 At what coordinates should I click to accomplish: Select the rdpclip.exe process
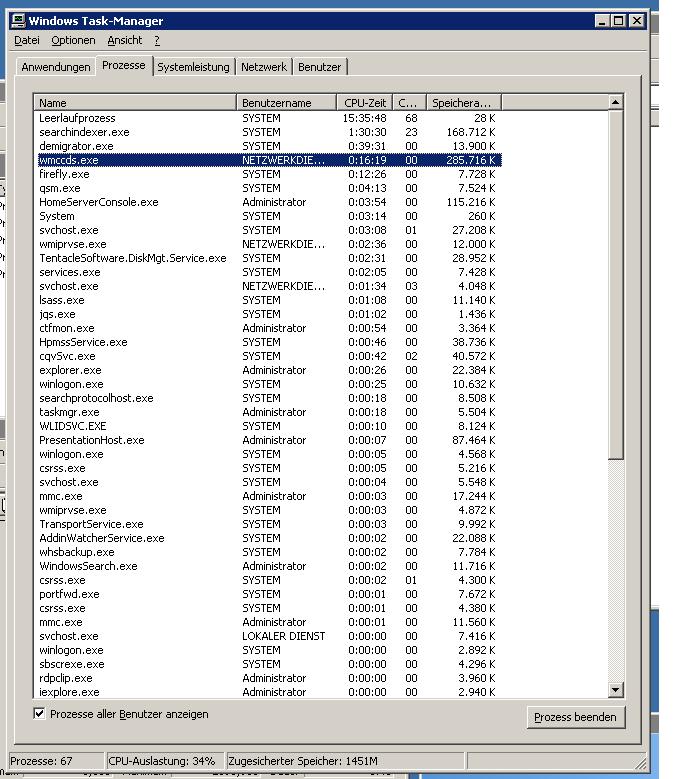pos(269,678)
